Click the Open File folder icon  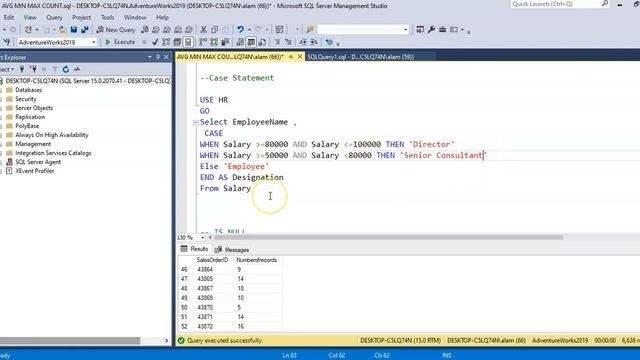click(x=63, y=29)
